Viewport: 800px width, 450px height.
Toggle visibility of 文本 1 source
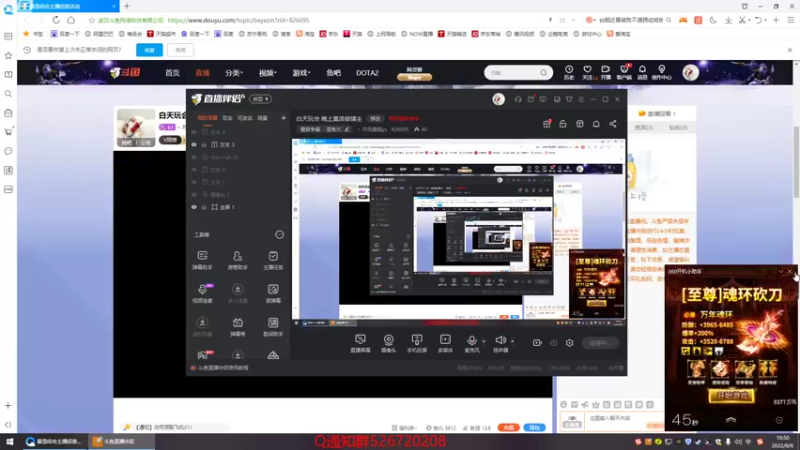point(194,182)
